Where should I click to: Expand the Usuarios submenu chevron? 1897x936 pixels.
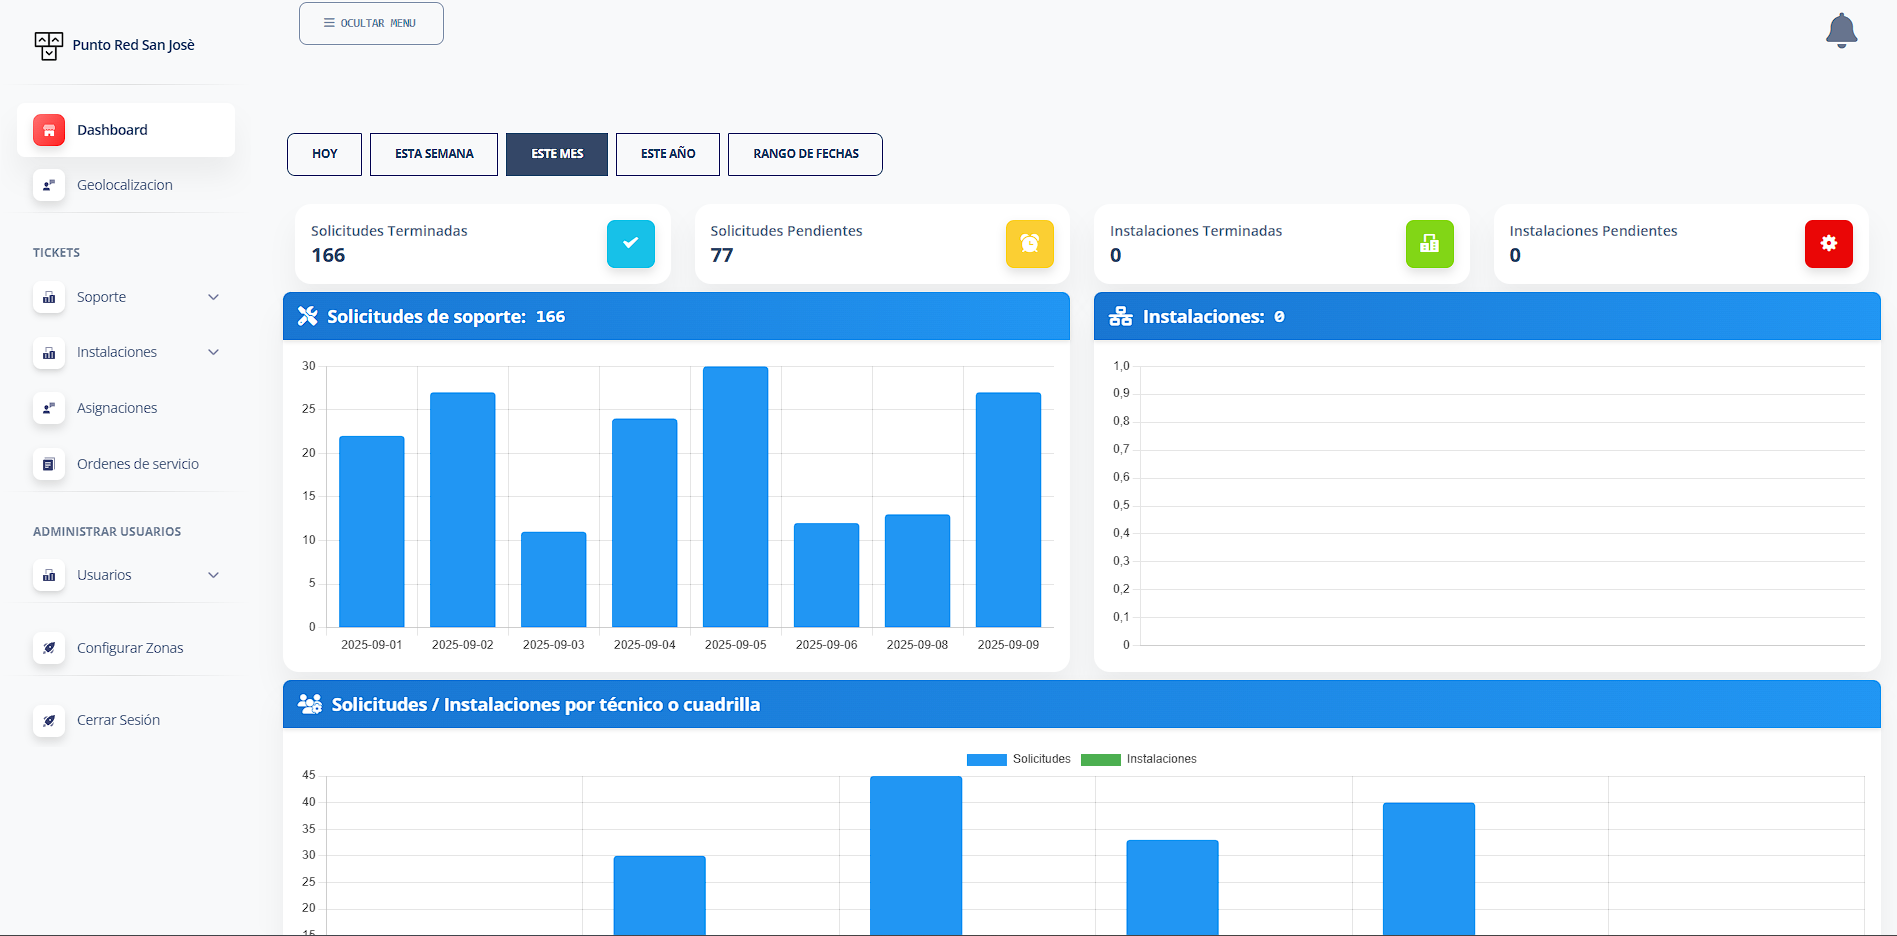[213, 575]
